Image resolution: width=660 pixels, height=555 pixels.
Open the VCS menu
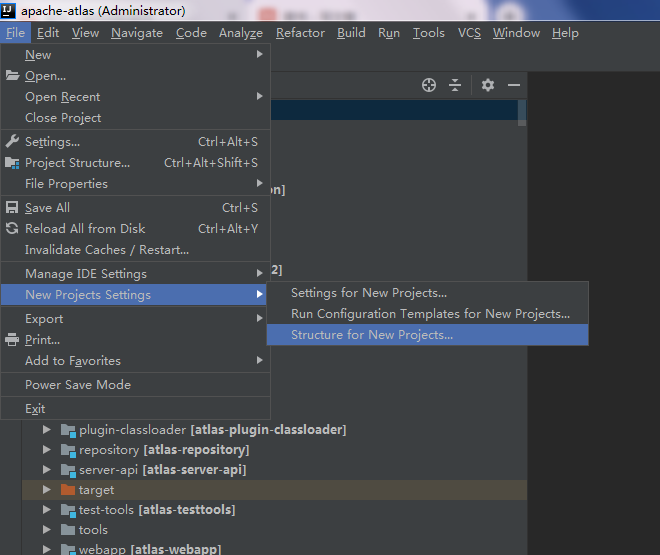(469, 33)
